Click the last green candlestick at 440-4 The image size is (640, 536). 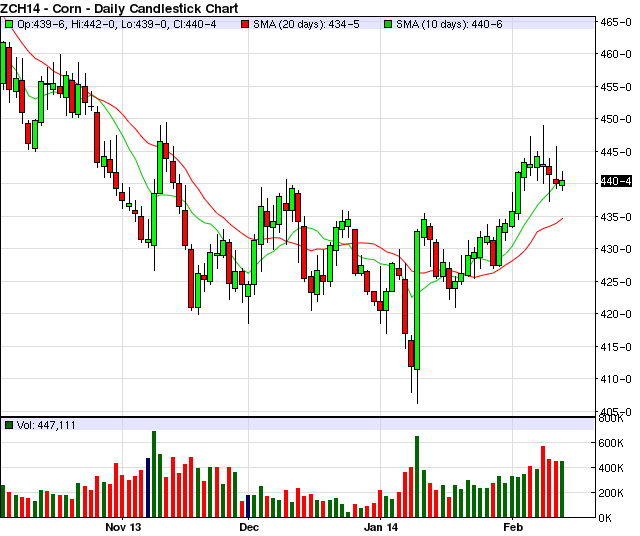click(x=562, y=183)
